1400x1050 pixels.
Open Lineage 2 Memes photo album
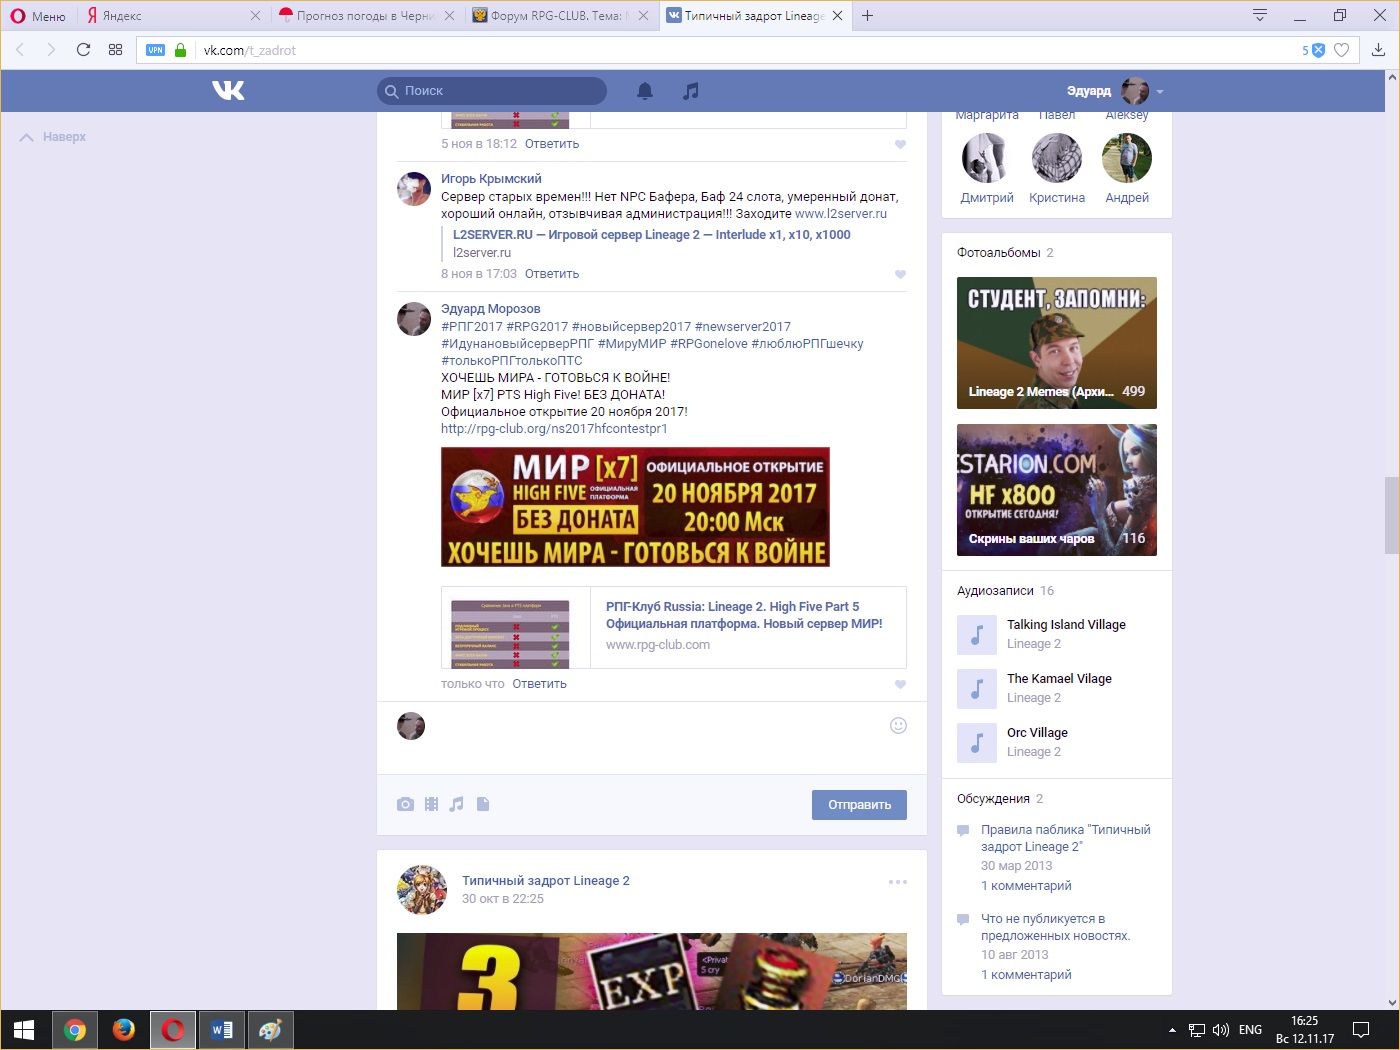(1057, 343)
